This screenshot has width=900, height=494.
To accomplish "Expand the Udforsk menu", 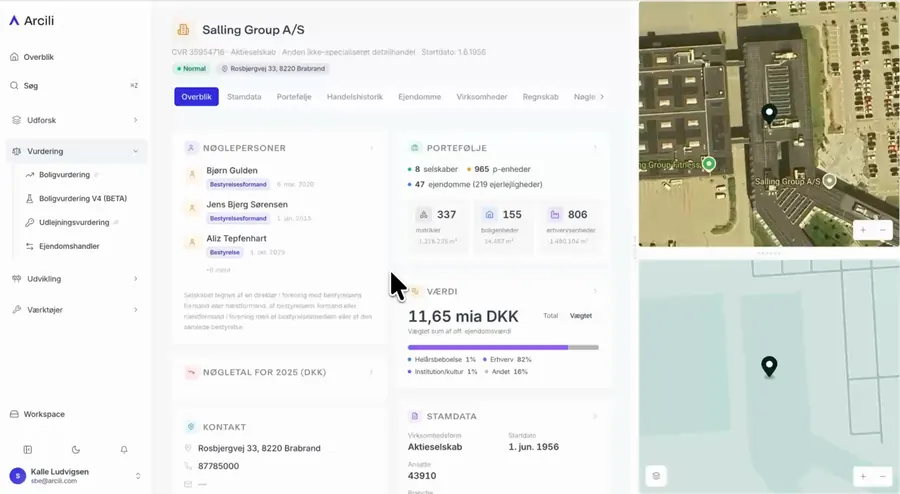I will [x=75, y=120].
